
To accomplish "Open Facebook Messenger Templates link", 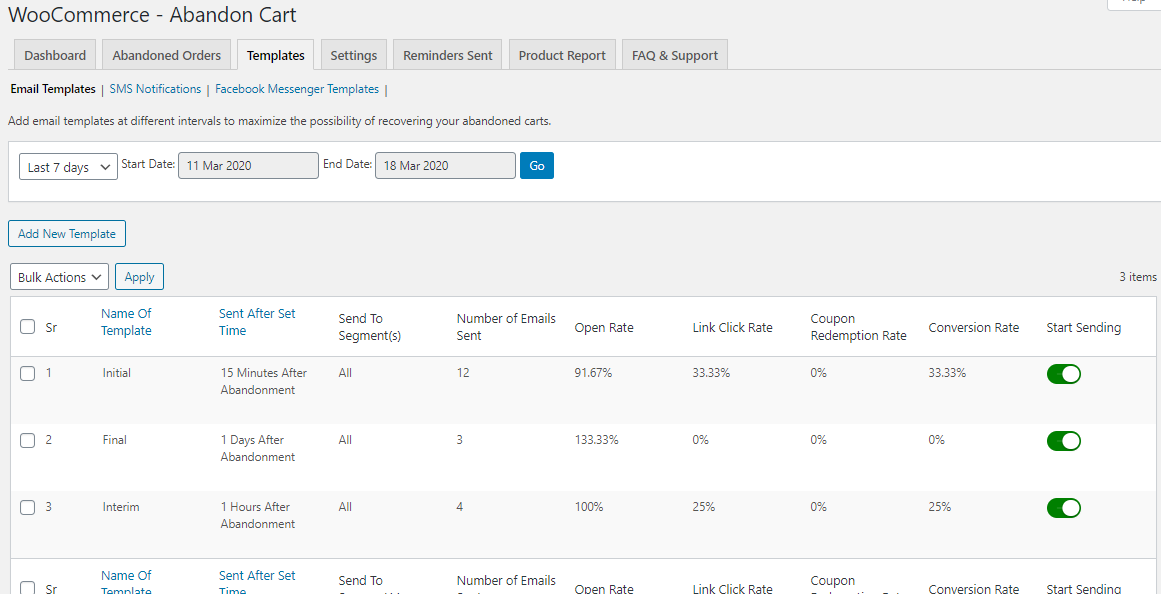I will tap(297, 89).
